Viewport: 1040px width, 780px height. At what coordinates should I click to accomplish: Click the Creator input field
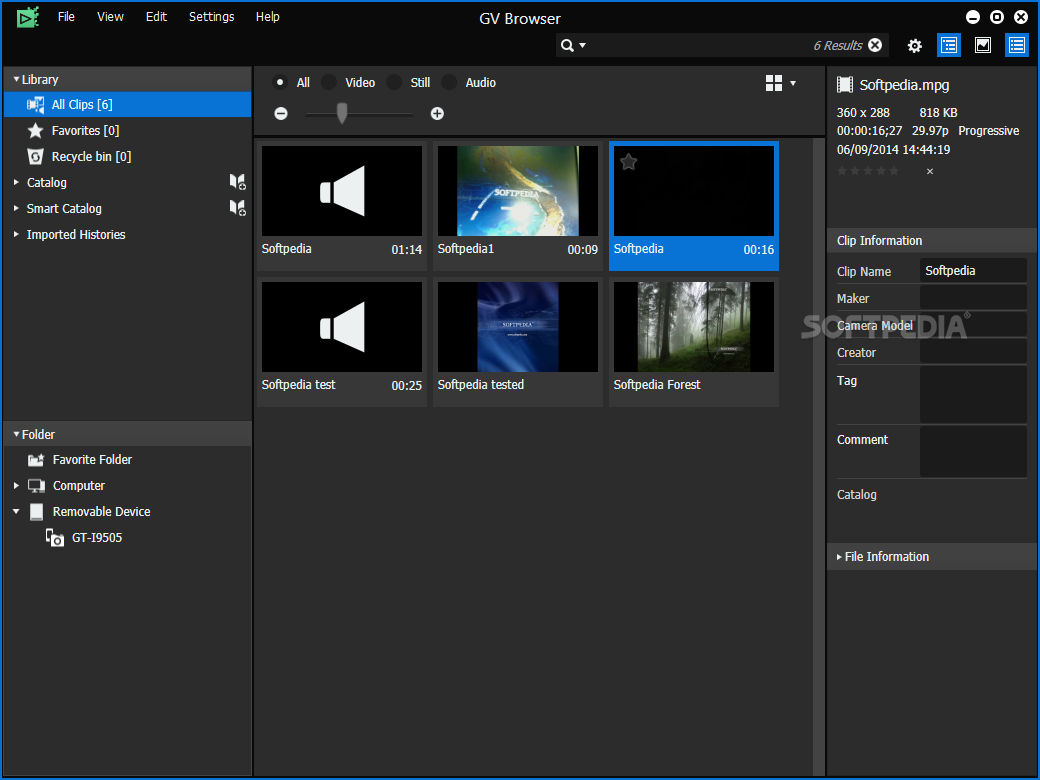973,352
